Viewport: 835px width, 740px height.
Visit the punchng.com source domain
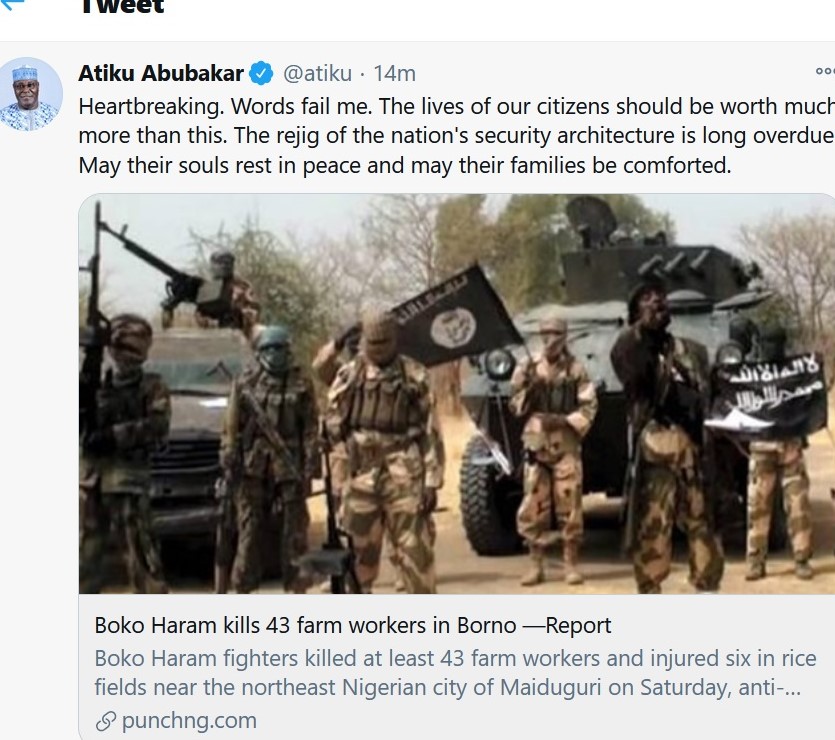[x=189, y=721]
